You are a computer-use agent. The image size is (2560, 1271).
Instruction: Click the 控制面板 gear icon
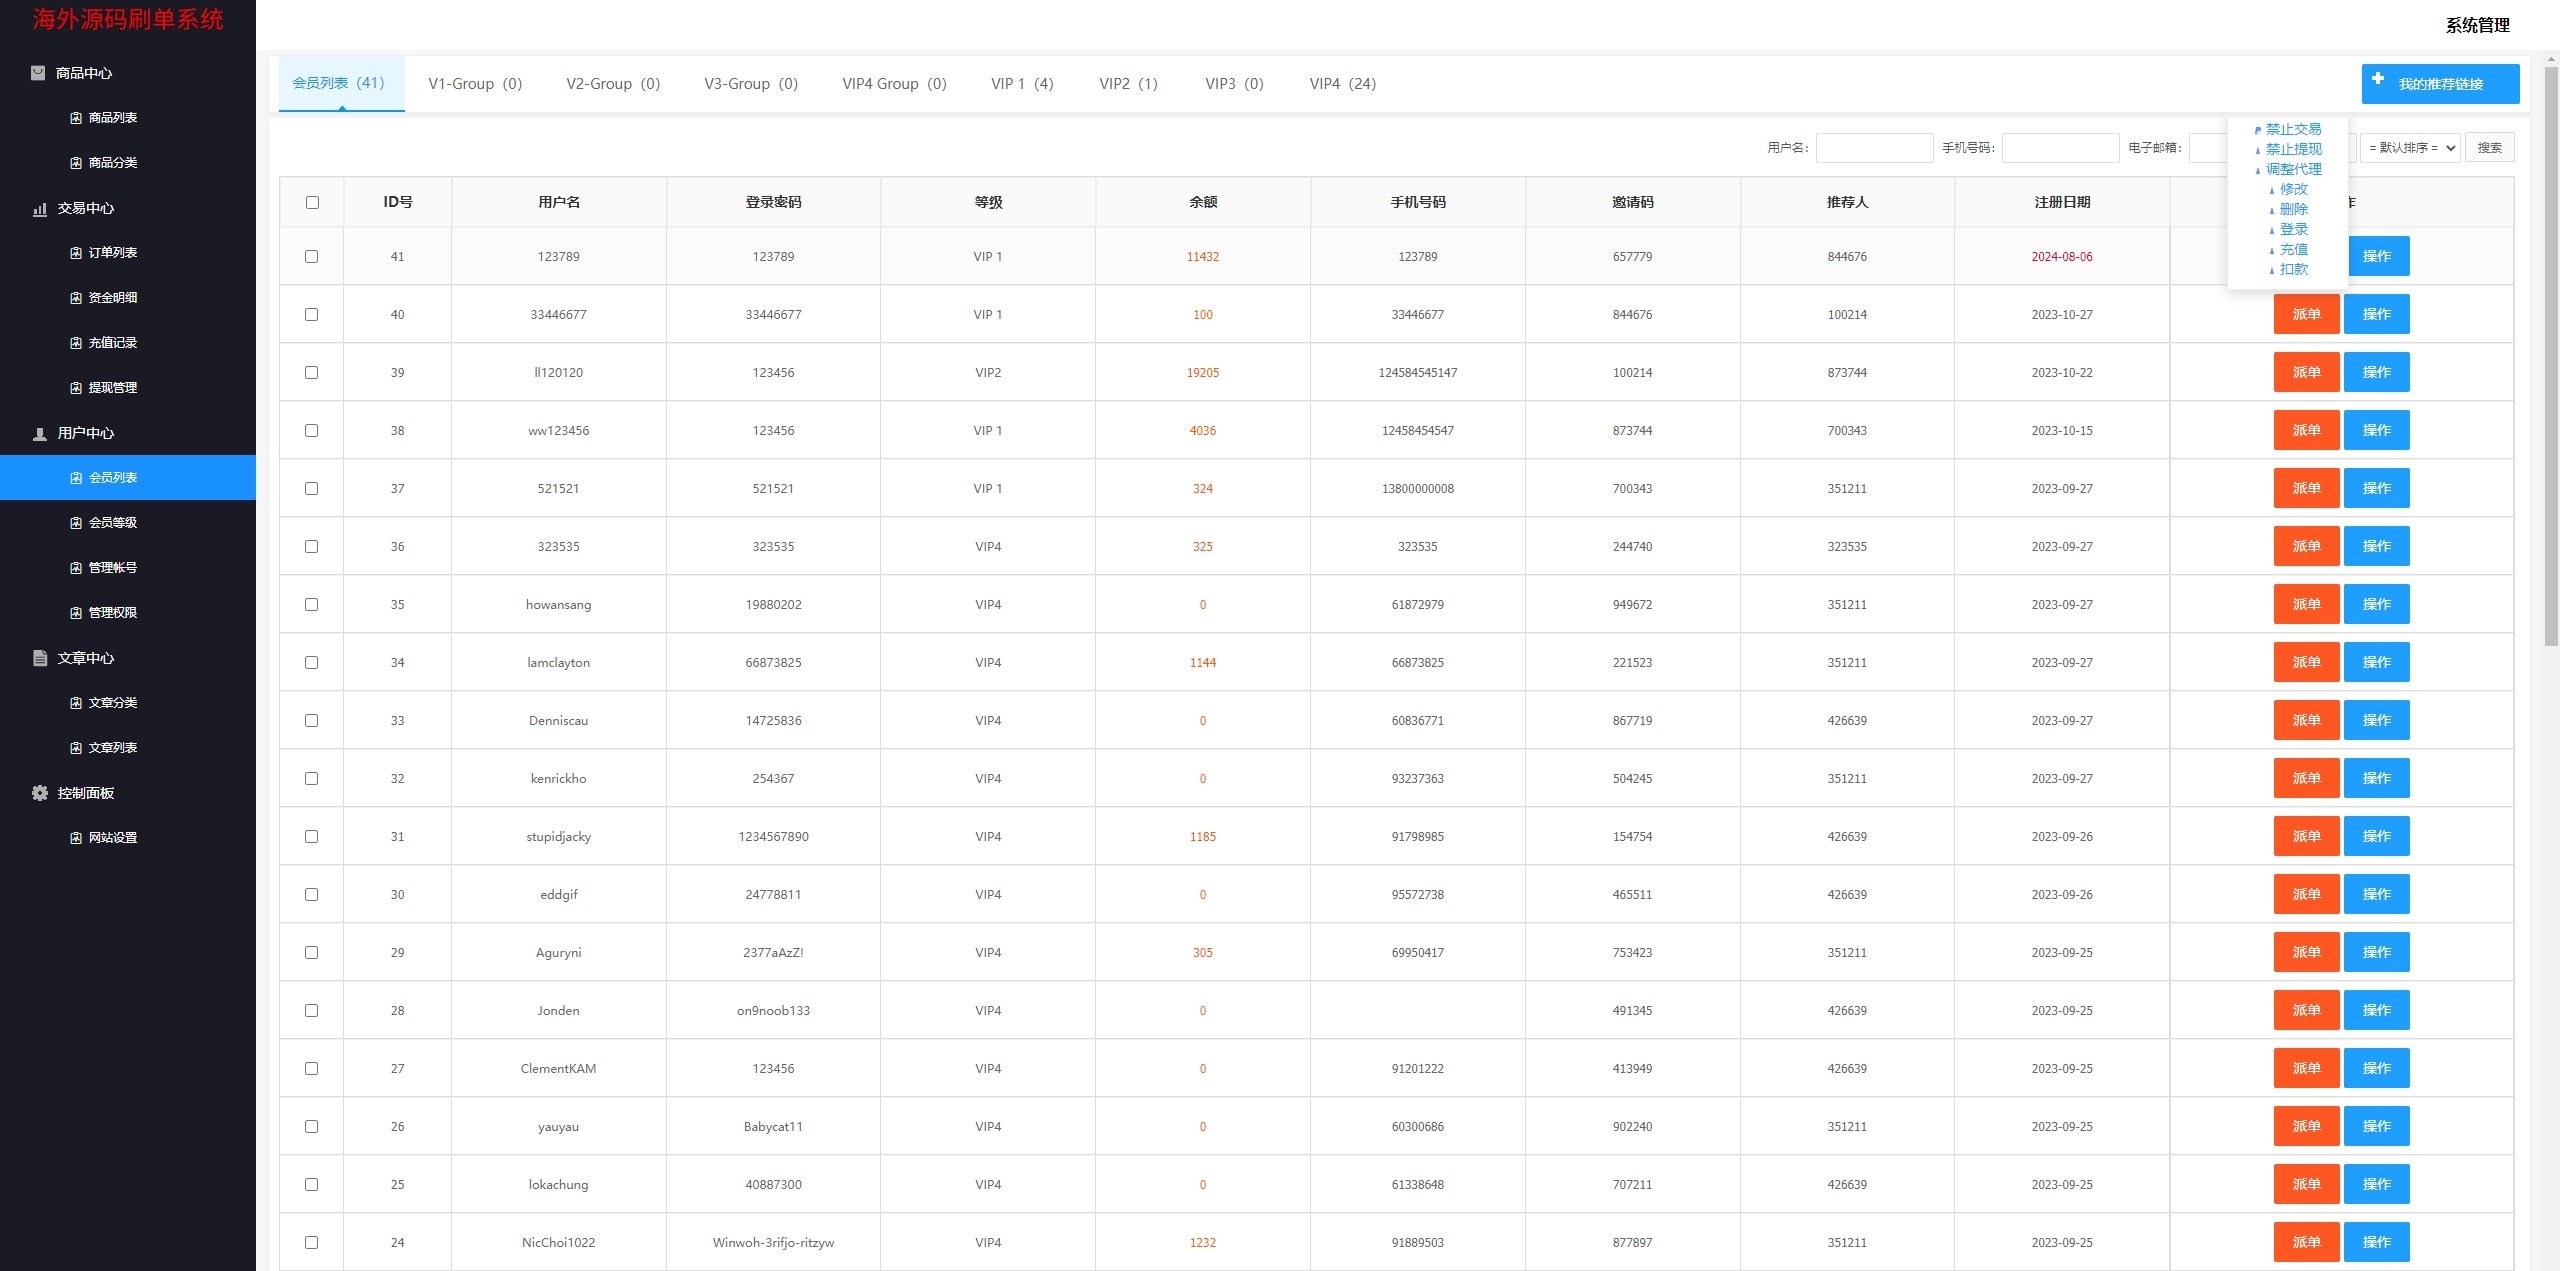point(40,793)
